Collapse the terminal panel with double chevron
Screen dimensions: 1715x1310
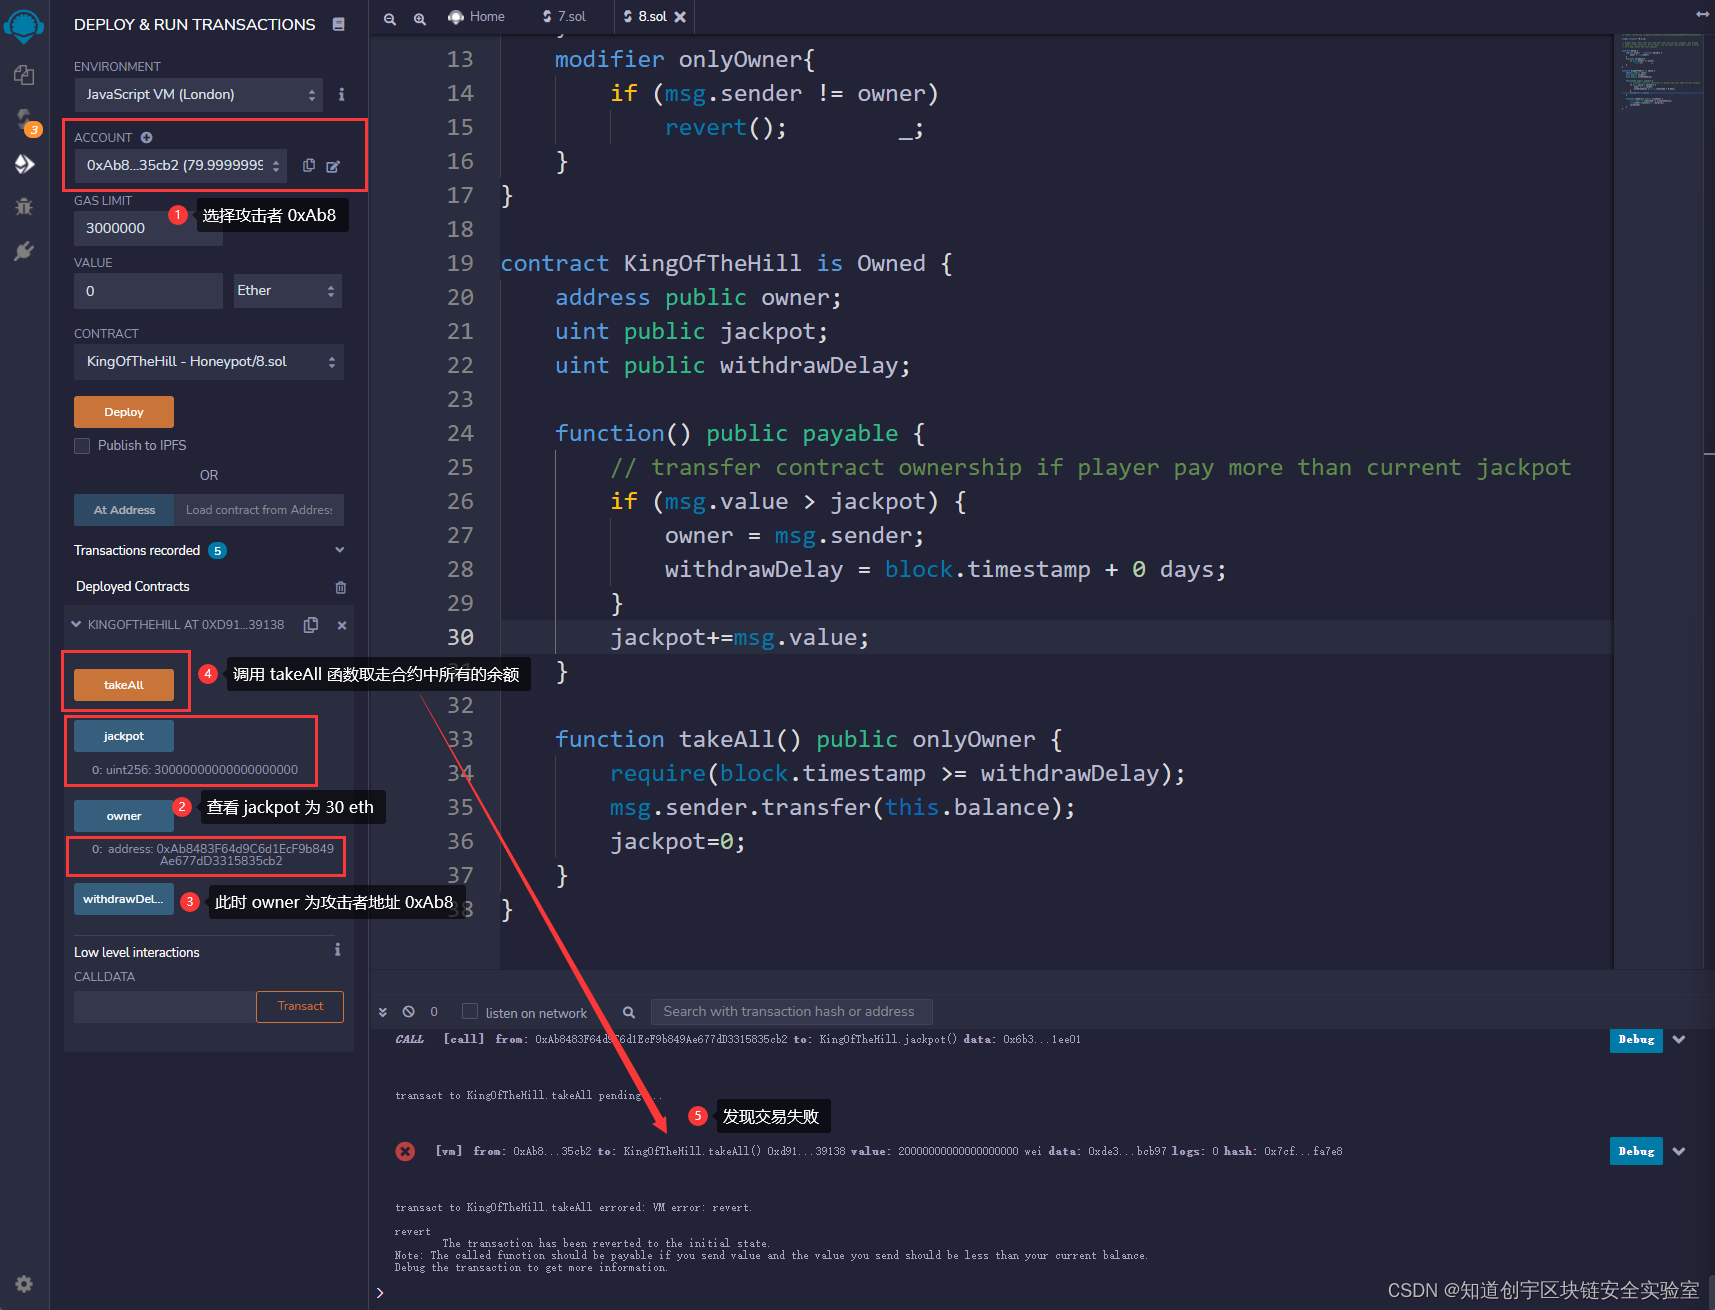tap(383, 1012)
